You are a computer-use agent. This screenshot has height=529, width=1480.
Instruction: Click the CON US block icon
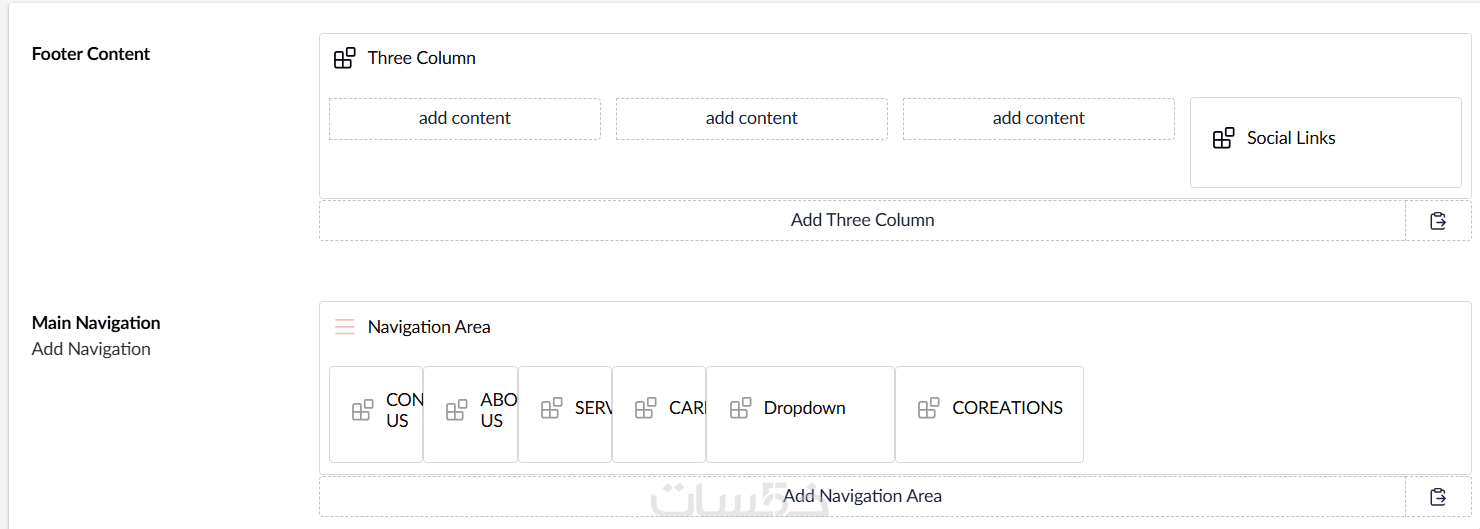[x=362, y=410]
